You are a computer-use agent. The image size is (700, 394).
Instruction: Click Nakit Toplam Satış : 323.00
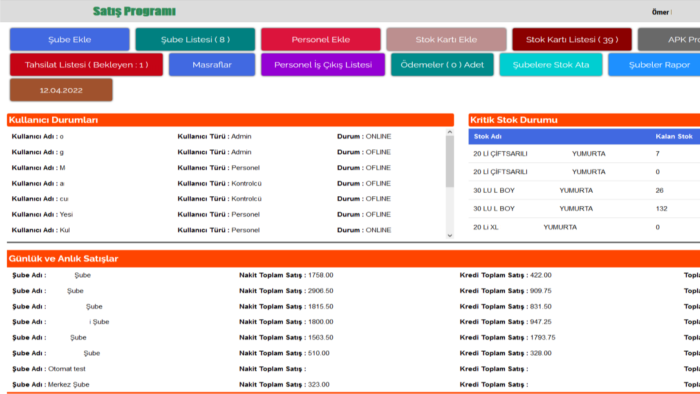tap(284, 385)
